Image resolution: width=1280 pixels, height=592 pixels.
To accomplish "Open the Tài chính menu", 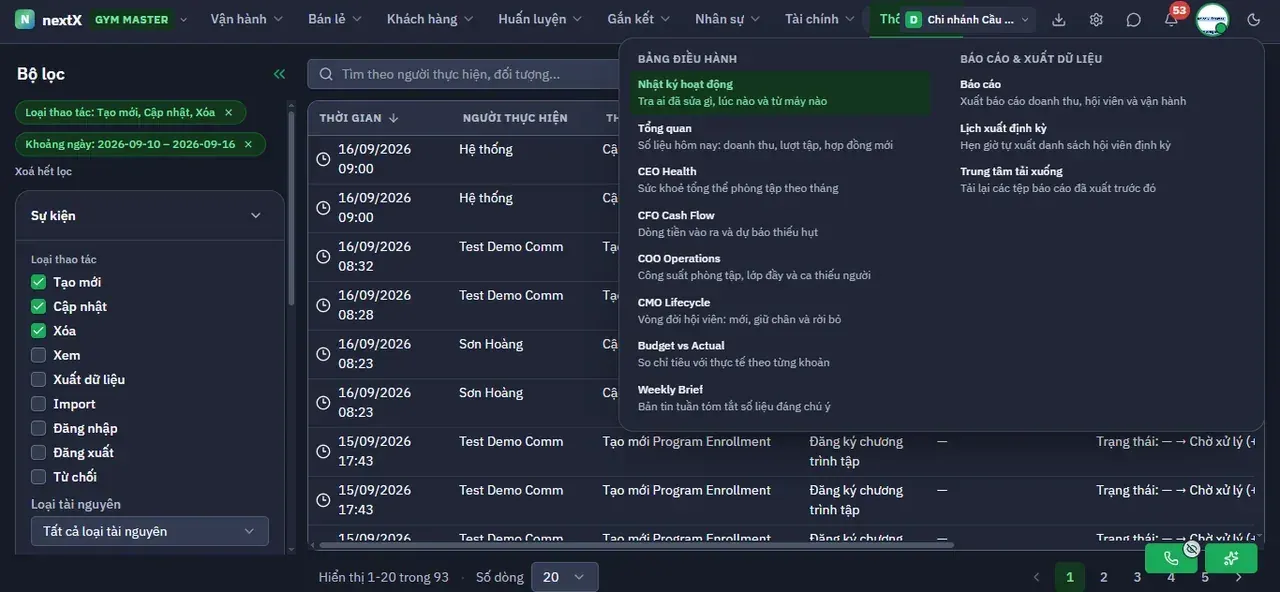I will [x=820, y=19].
